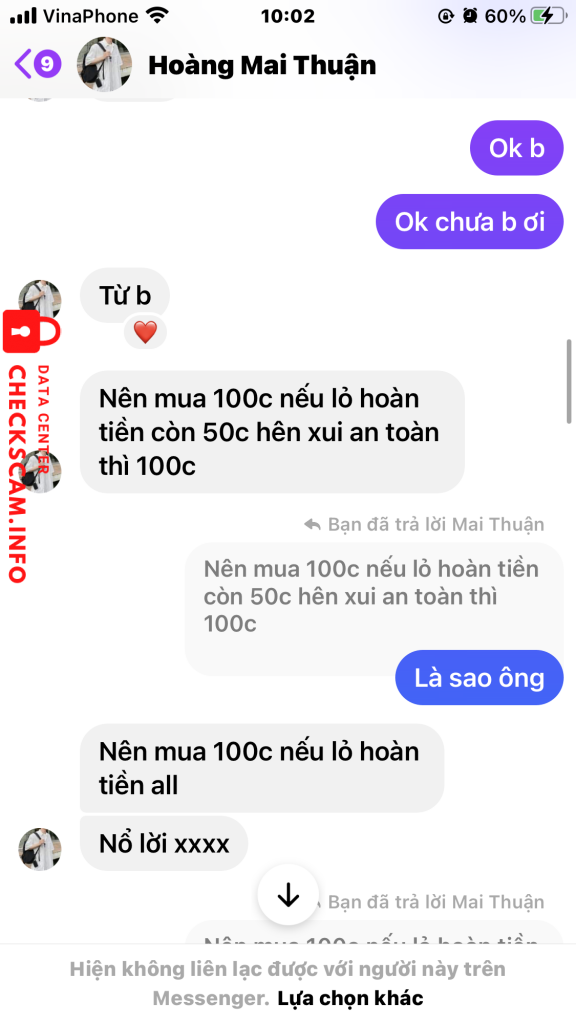Tap sender avatar beside 'Nổ lời xxxx'
This screenshot has height=1024, width=576.
click(x=39, y=850)
